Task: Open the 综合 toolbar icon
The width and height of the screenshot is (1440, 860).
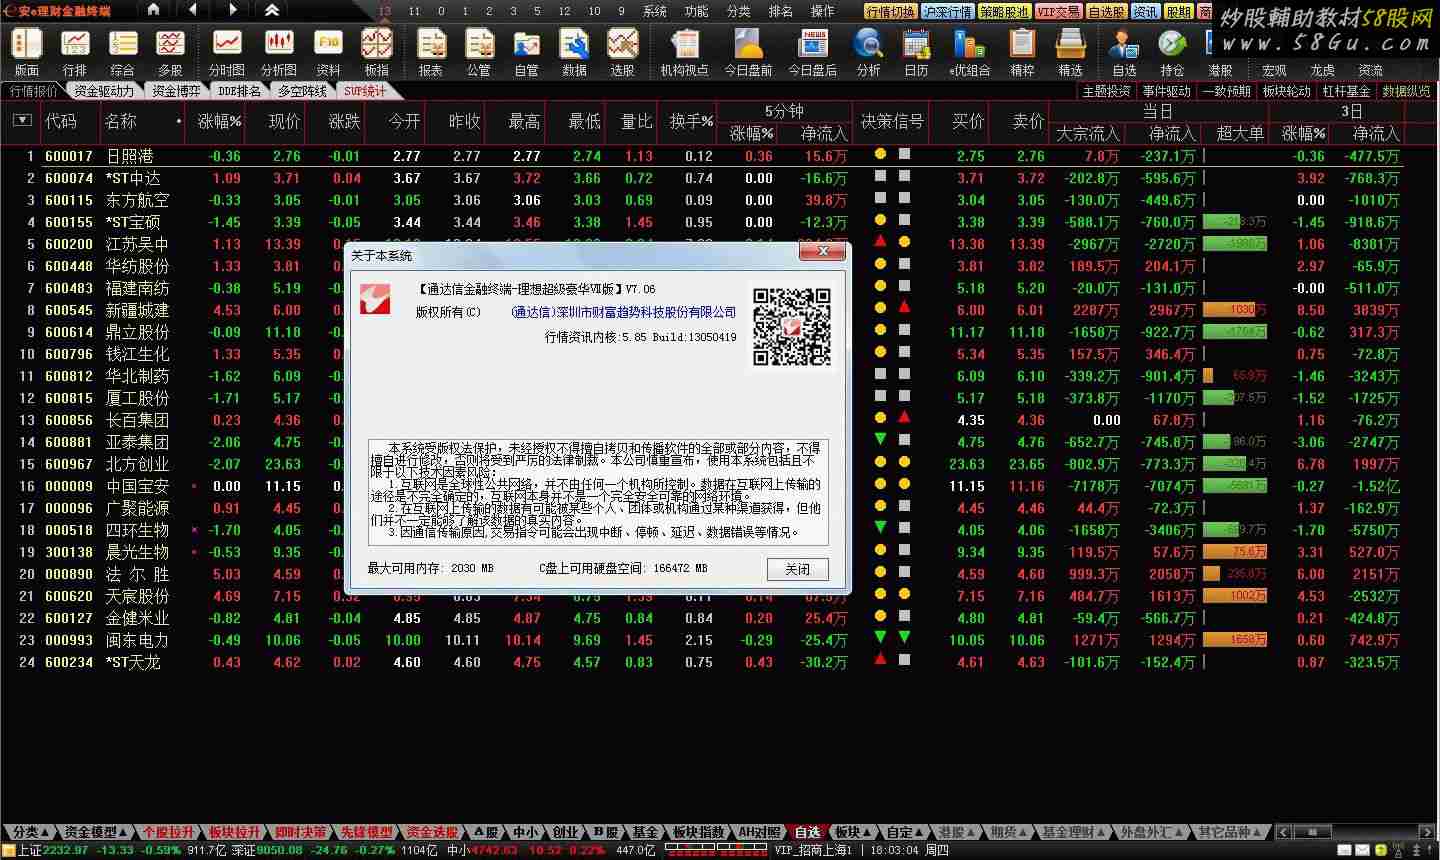Action: pyautogui.click(x=122, y=52)
